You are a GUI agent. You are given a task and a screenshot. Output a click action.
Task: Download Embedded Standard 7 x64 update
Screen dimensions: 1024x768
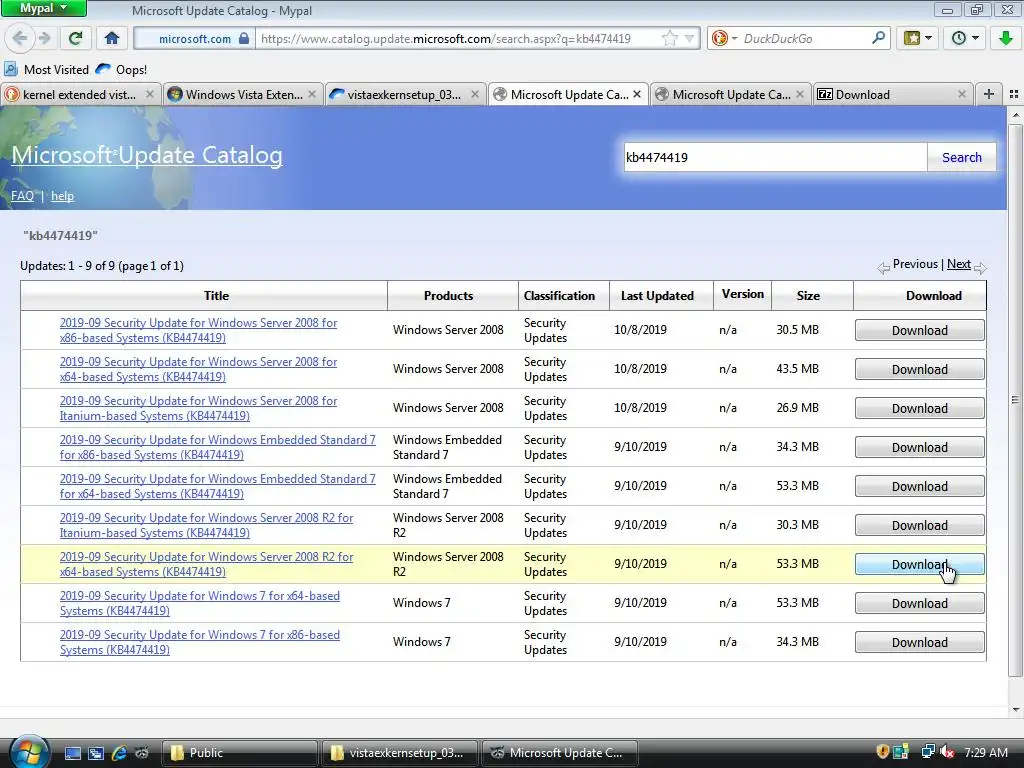(x=920, y=487)
